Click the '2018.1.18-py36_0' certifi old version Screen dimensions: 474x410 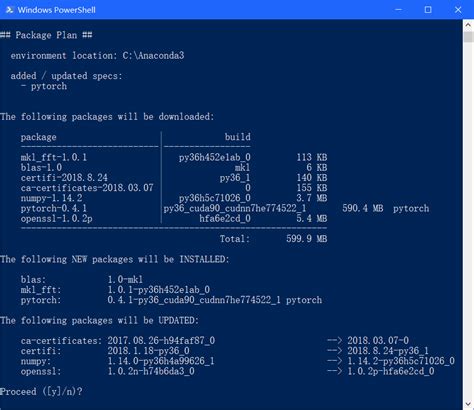click(148, 351)
